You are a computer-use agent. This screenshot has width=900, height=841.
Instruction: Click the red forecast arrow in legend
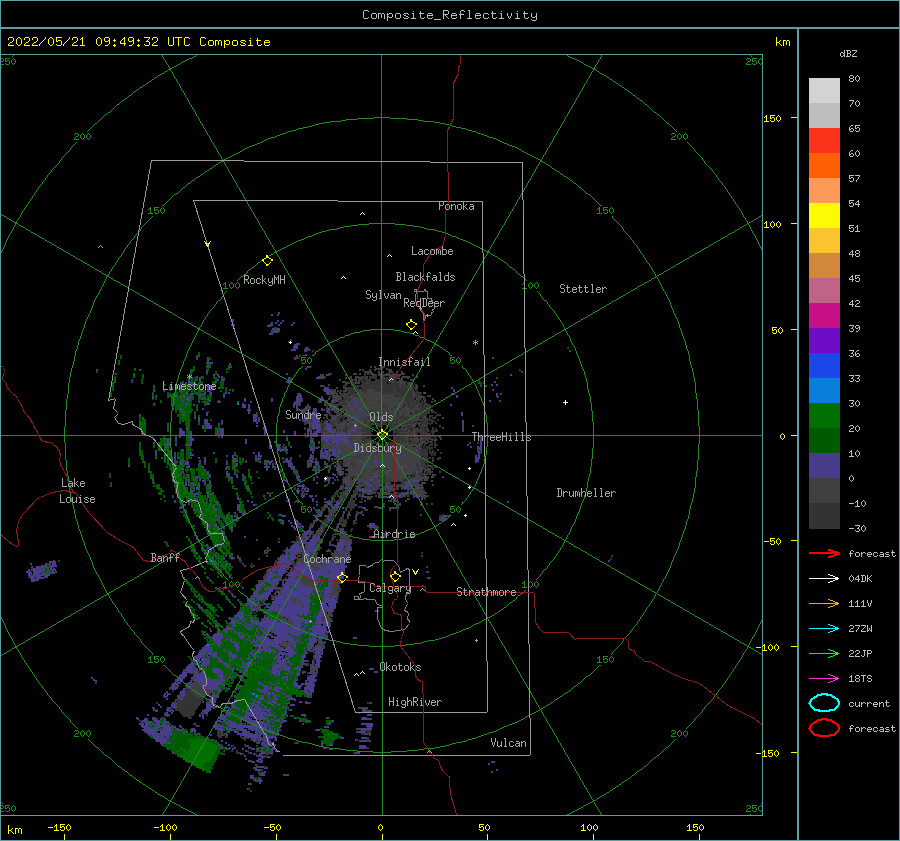(824, 553)
